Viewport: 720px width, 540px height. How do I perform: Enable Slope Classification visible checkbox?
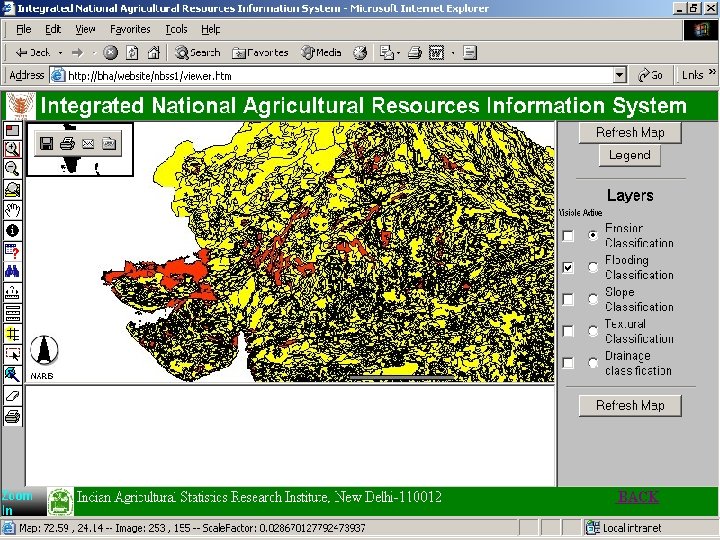pos(568,299)
